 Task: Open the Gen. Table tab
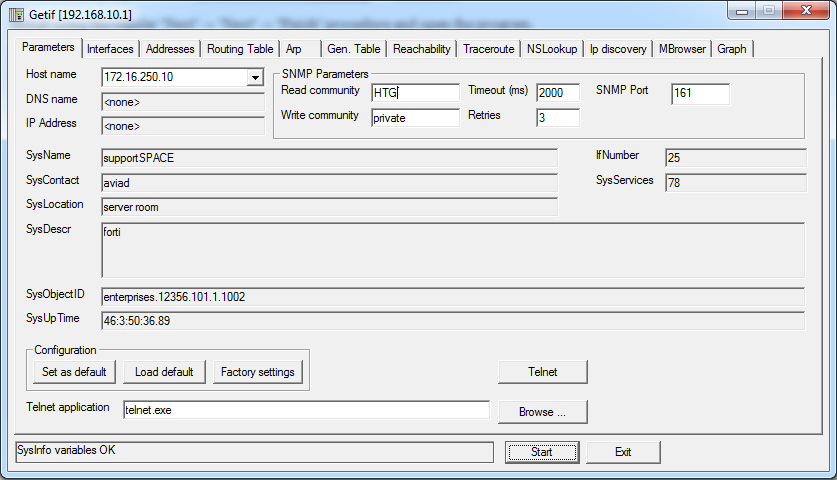coord(353,49)
